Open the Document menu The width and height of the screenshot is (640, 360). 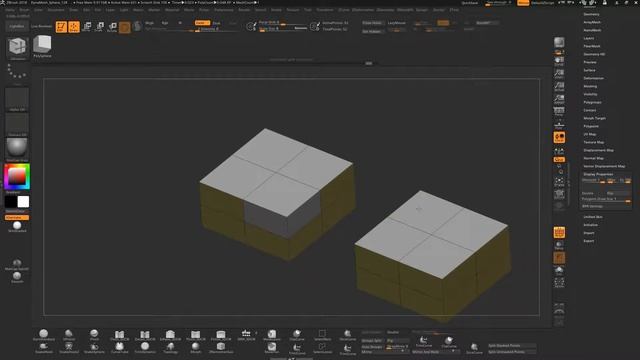coord(56,9)
